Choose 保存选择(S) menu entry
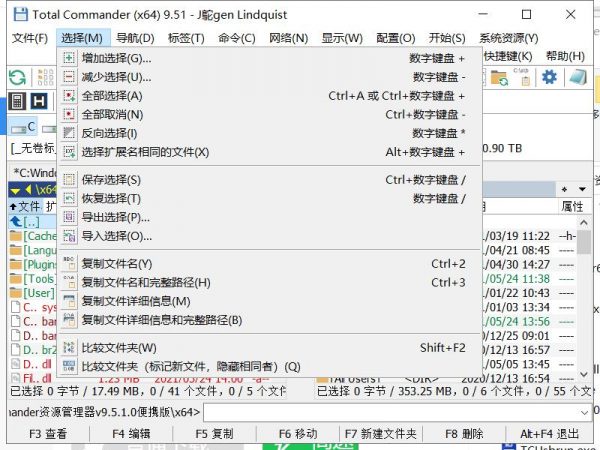 click(x=269, y=180)
